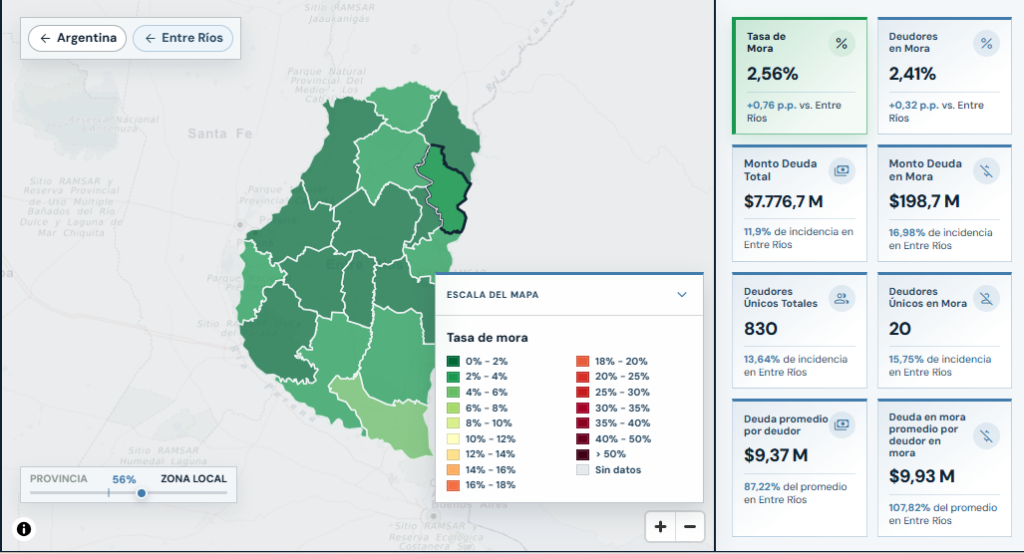Go back to Argentina map view
This screenshot has width=1024, height=554.
(x=77, y=38)
